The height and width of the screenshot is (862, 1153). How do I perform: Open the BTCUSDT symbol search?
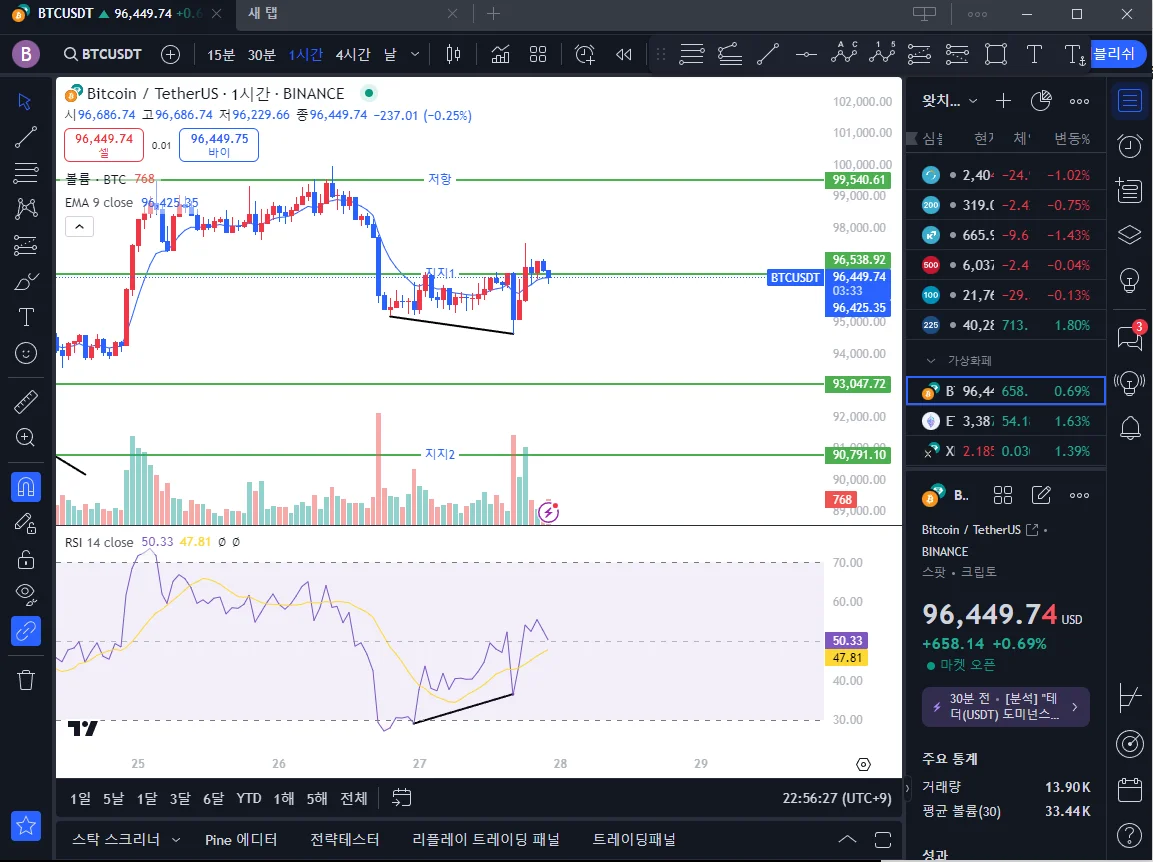tap(102, 54)
